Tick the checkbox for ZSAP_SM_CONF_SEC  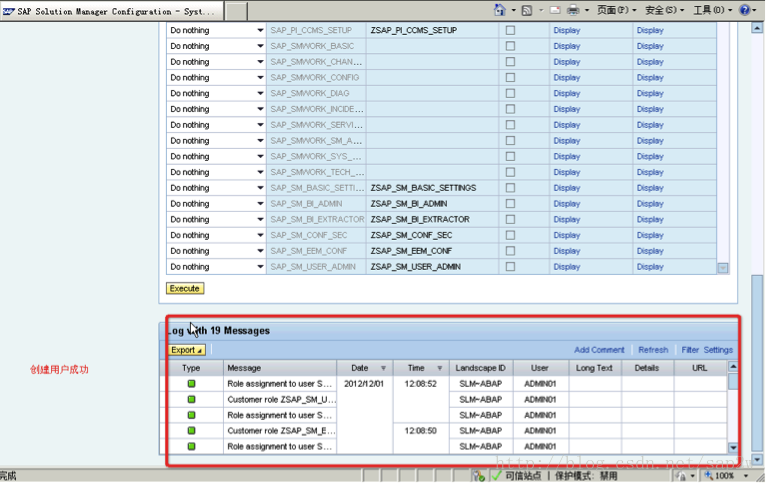pos(511,235)
